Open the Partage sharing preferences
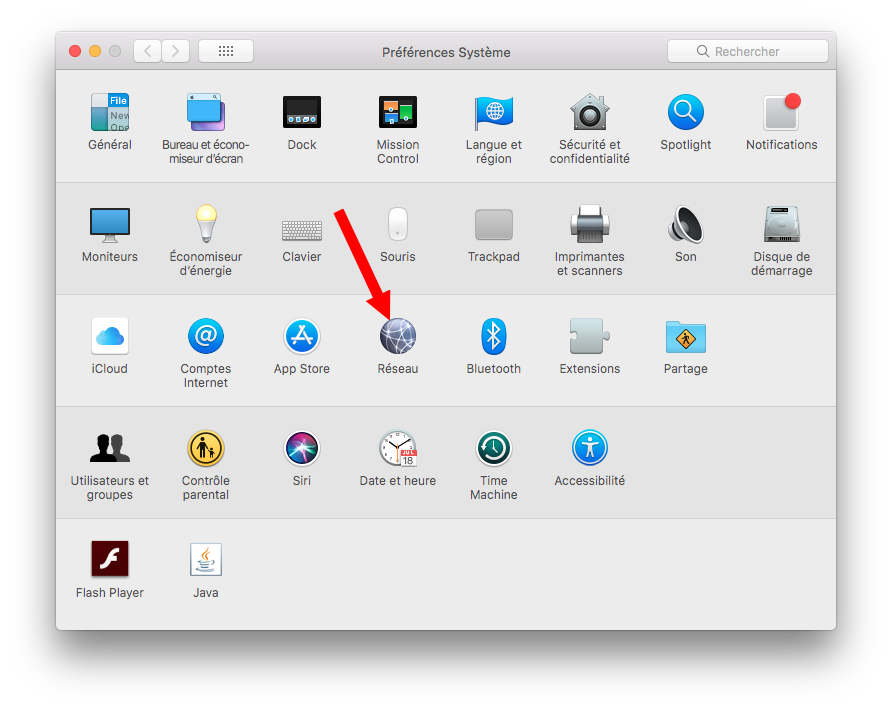The height and width of the screenshot is (710, 892). coord(685,337)
